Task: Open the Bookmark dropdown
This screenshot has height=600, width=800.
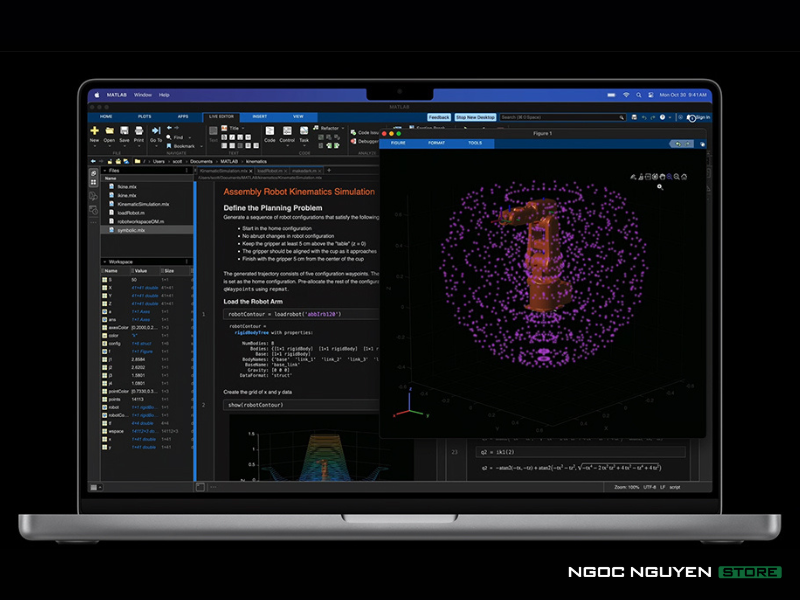Action: point(183,146)
